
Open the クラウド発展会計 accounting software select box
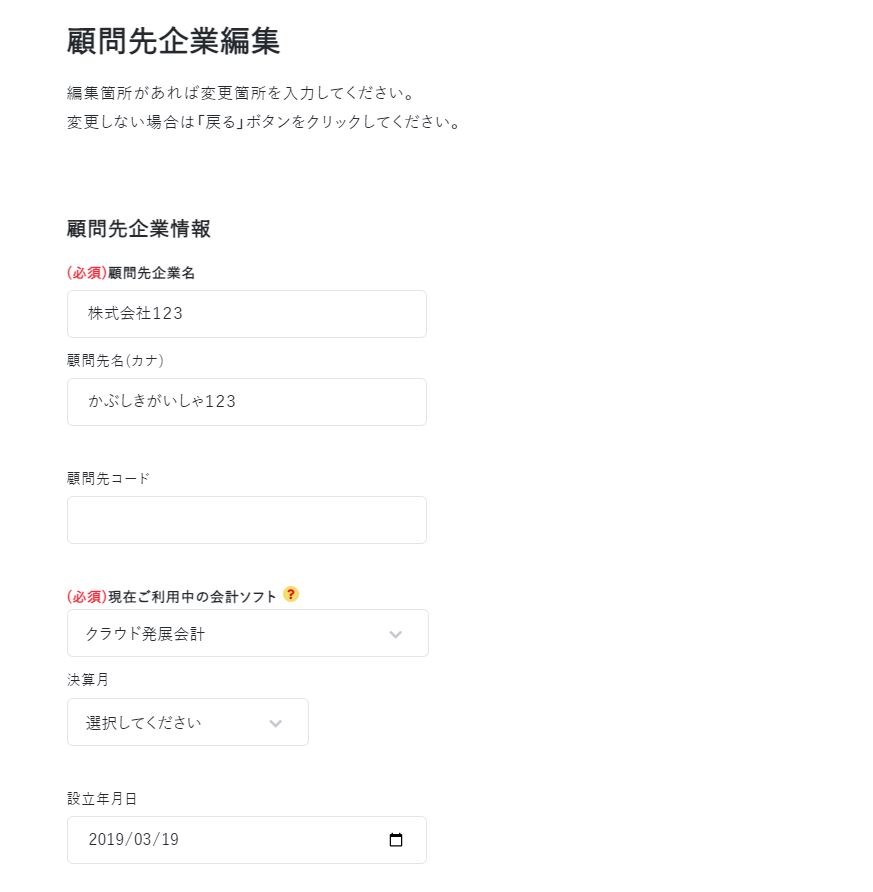248,633
